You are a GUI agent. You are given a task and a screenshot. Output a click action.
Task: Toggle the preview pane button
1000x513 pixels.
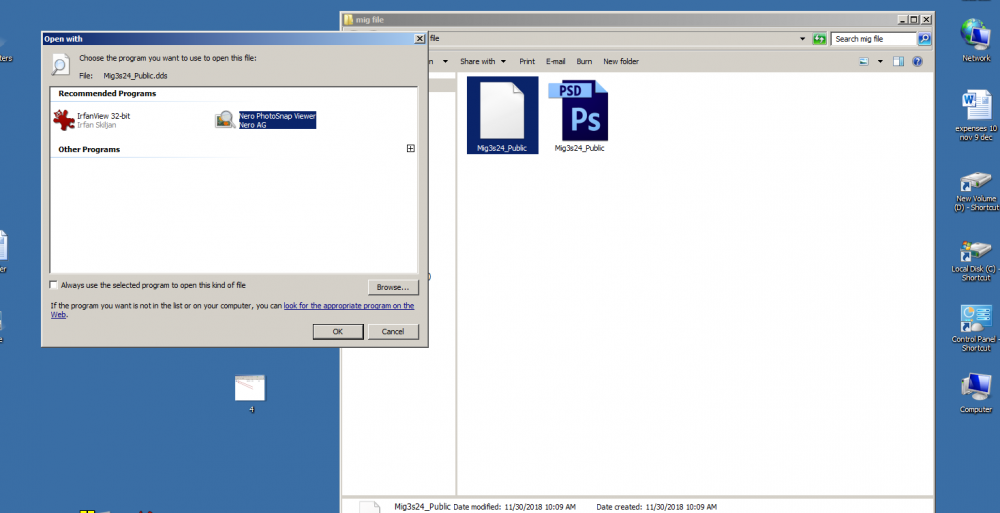[x=898, y=61]
